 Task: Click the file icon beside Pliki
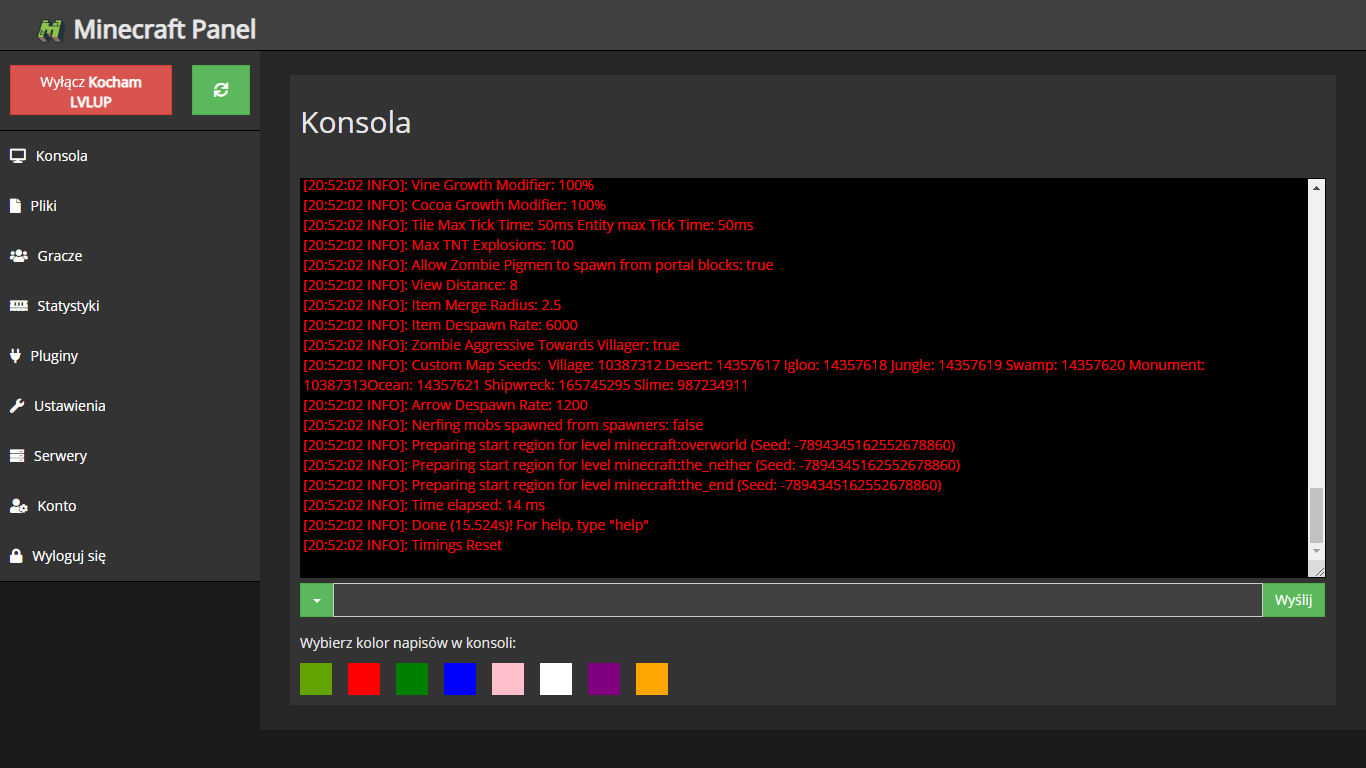pyautogui.click(x=15, y=206)
